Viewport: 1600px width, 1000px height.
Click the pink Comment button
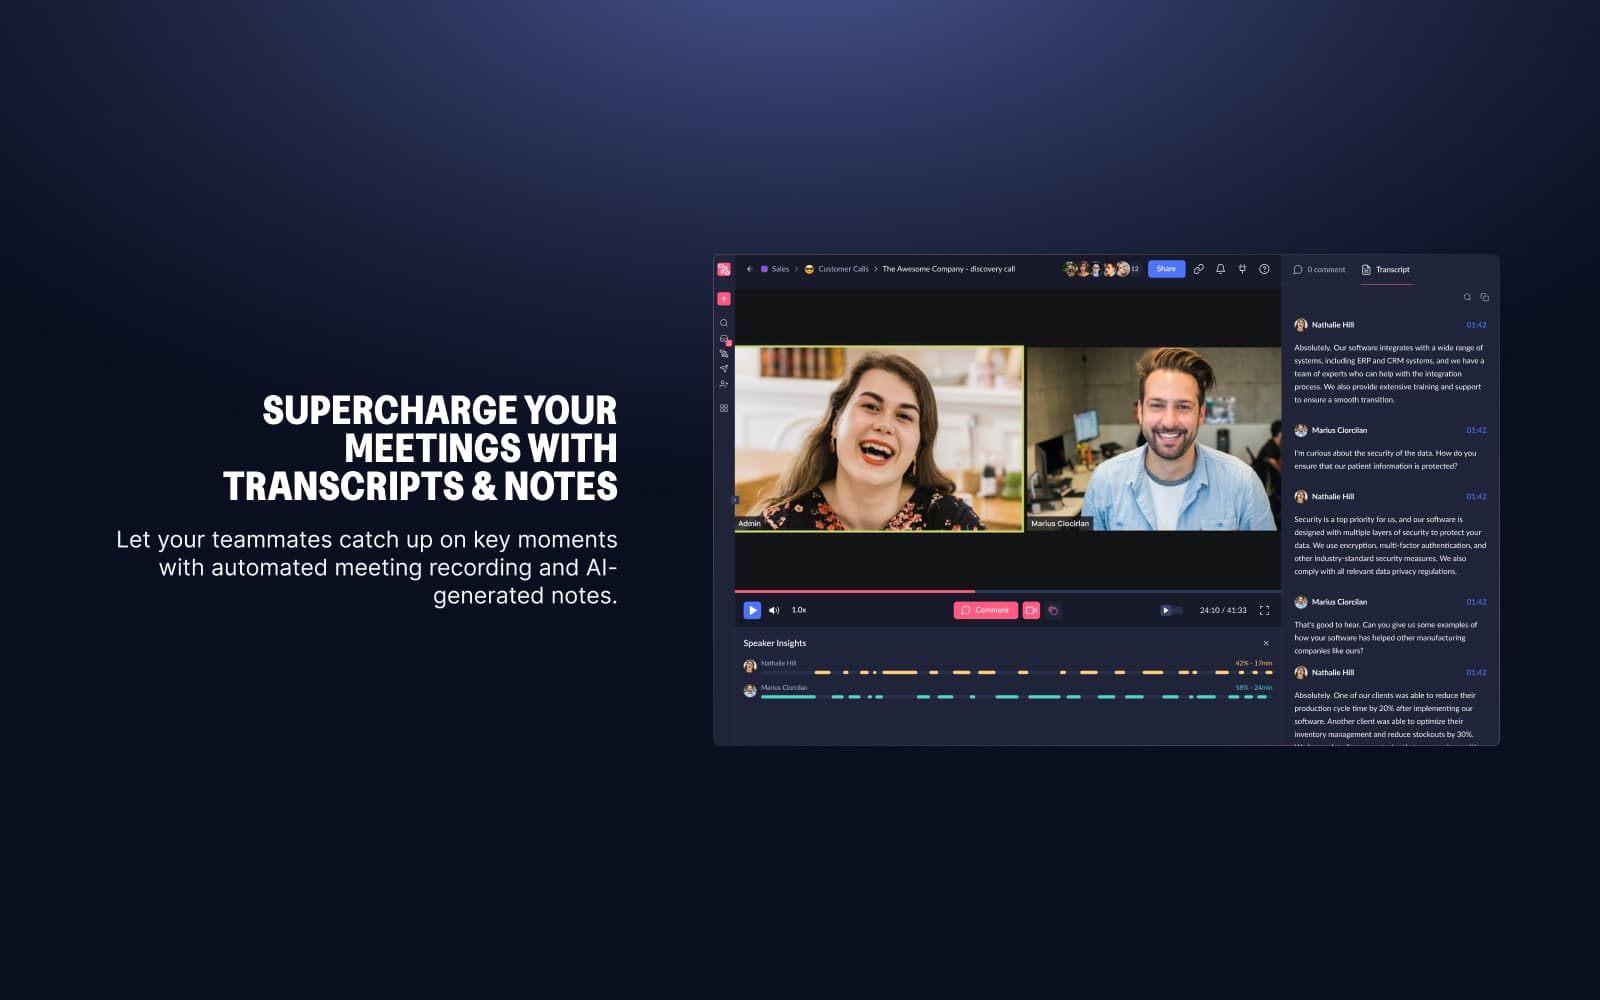pos(986,610)
